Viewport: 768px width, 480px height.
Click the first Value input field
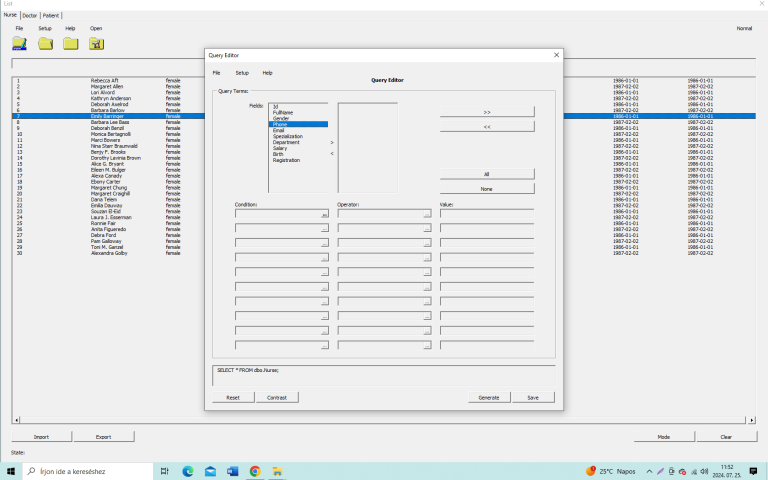pos(486,214)
